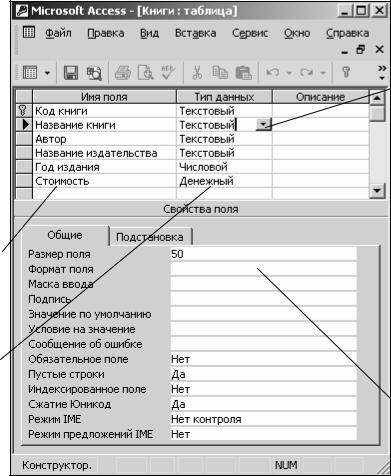The height and width of the screenshot is (476, 391).
Task: Click the file search toolbar icon
Action: point(94,73)
